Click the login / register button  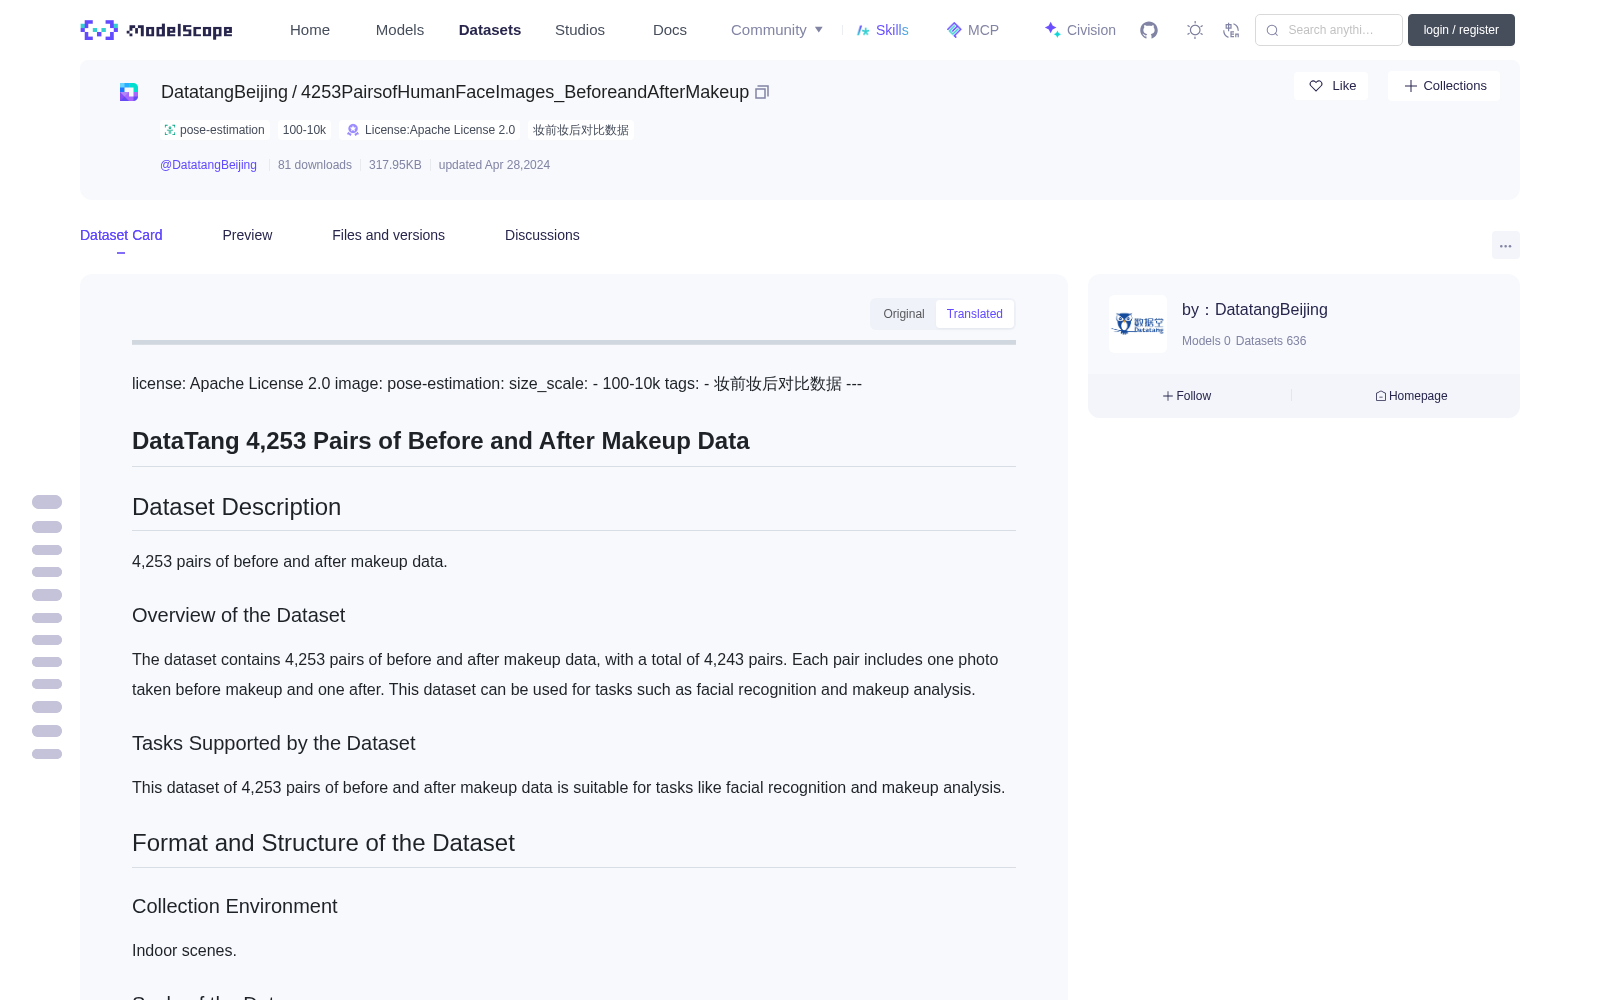pos(1461,30)
